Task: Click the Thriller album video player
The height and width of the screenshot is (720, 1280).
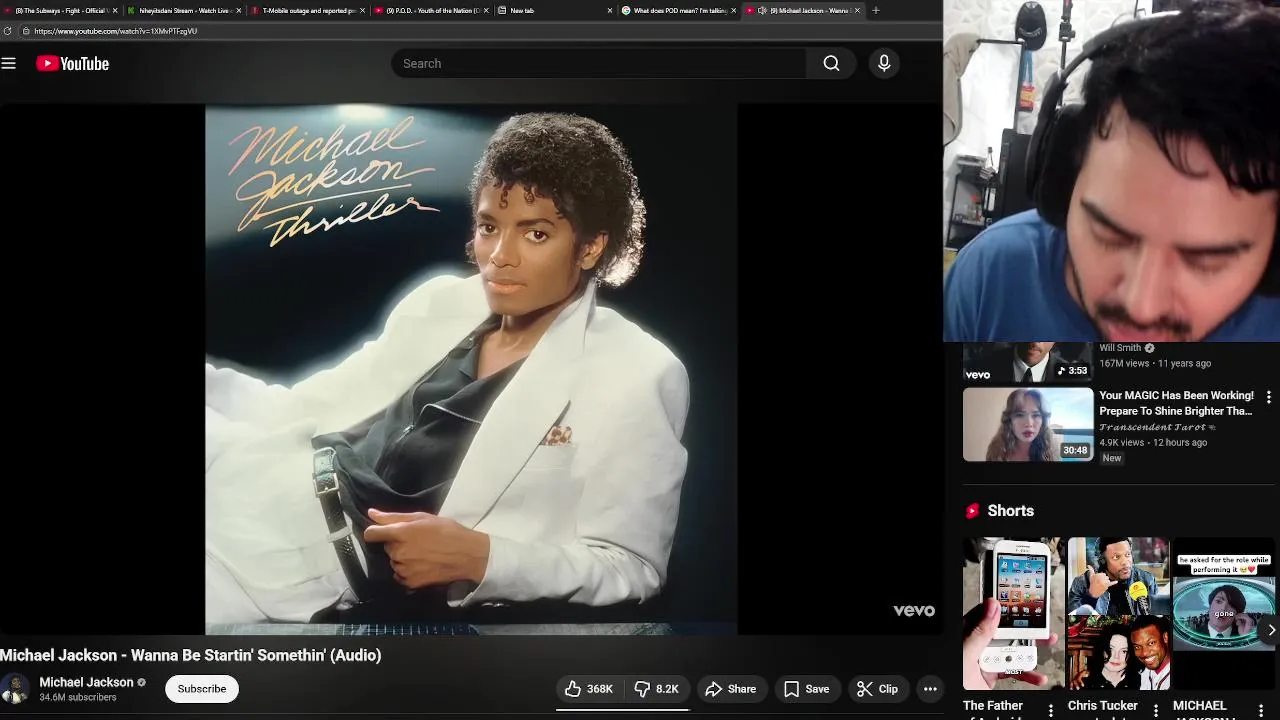Action: click(471, 369)
